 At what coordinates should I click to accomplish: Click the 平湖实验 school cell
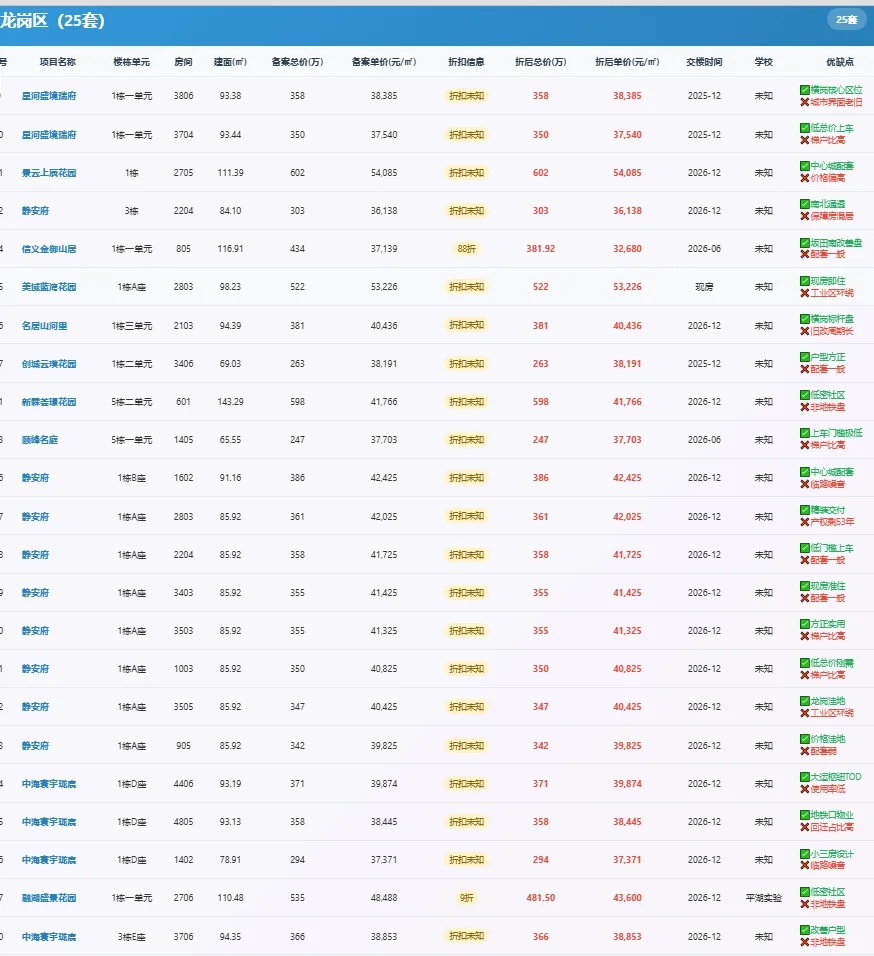(x=764, y=897)
